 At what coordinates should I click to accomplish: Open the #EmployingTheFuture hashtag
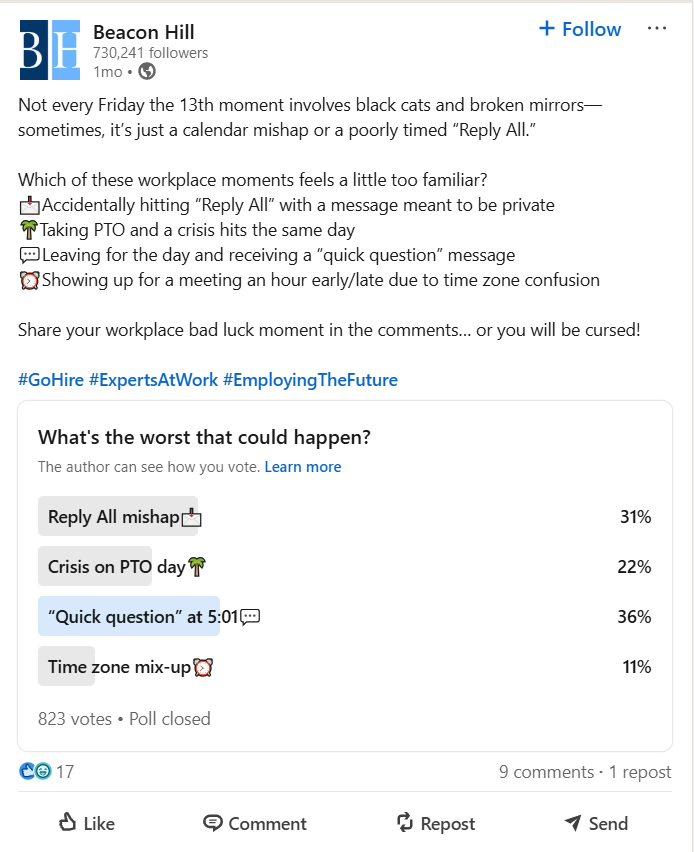tap(310, 380)
